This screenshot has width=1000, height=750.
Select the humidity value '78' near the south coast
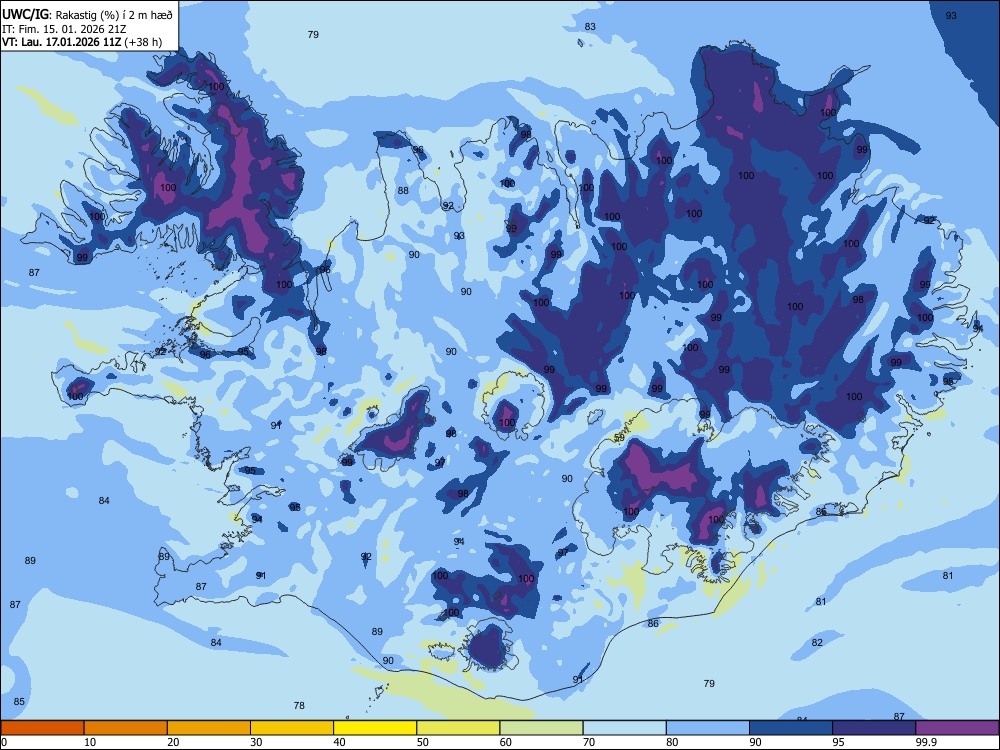click(299, 705)
